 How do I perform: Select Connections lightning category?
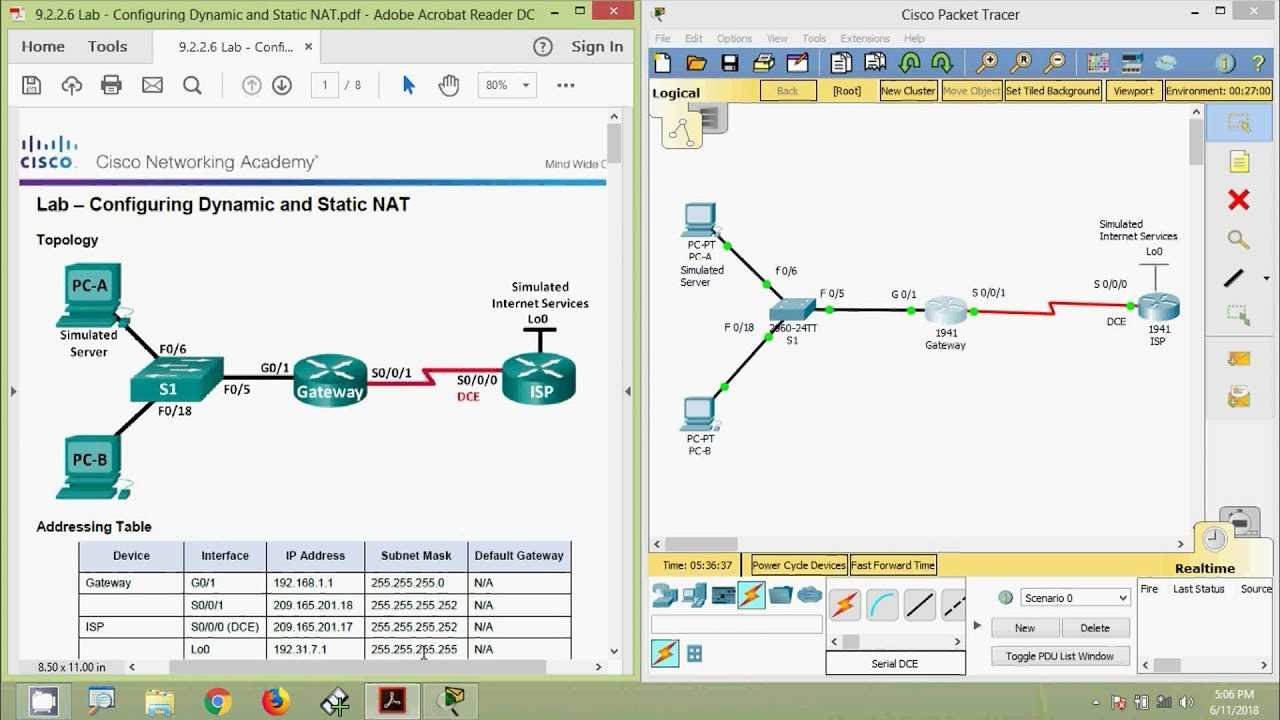click(751, 596)
